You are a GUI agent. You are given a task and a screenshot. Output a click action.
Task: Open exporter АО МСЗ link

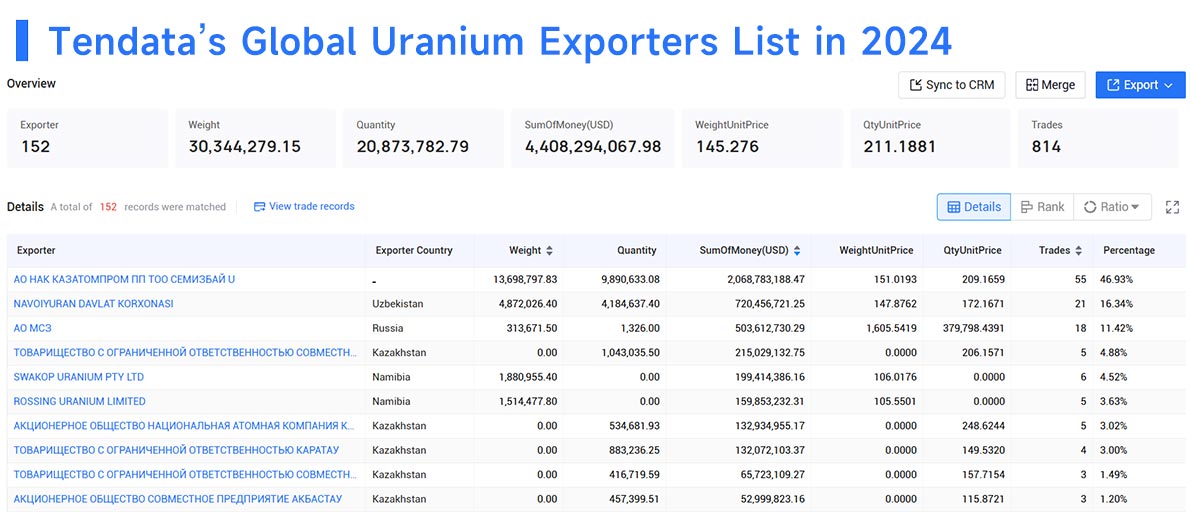(x=33, y=329)
